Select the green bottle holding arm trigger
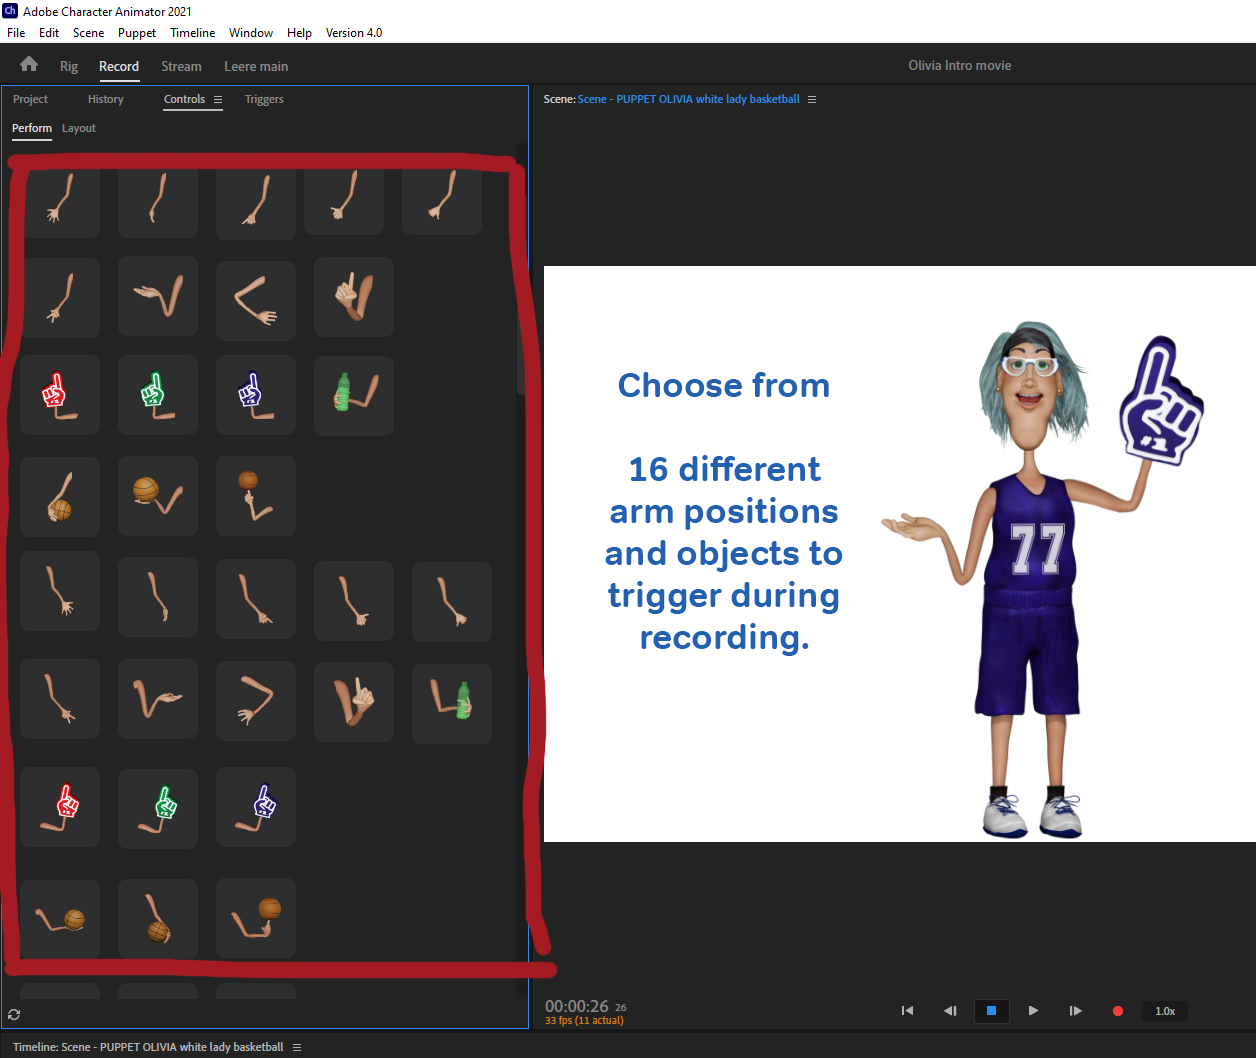 353,395
